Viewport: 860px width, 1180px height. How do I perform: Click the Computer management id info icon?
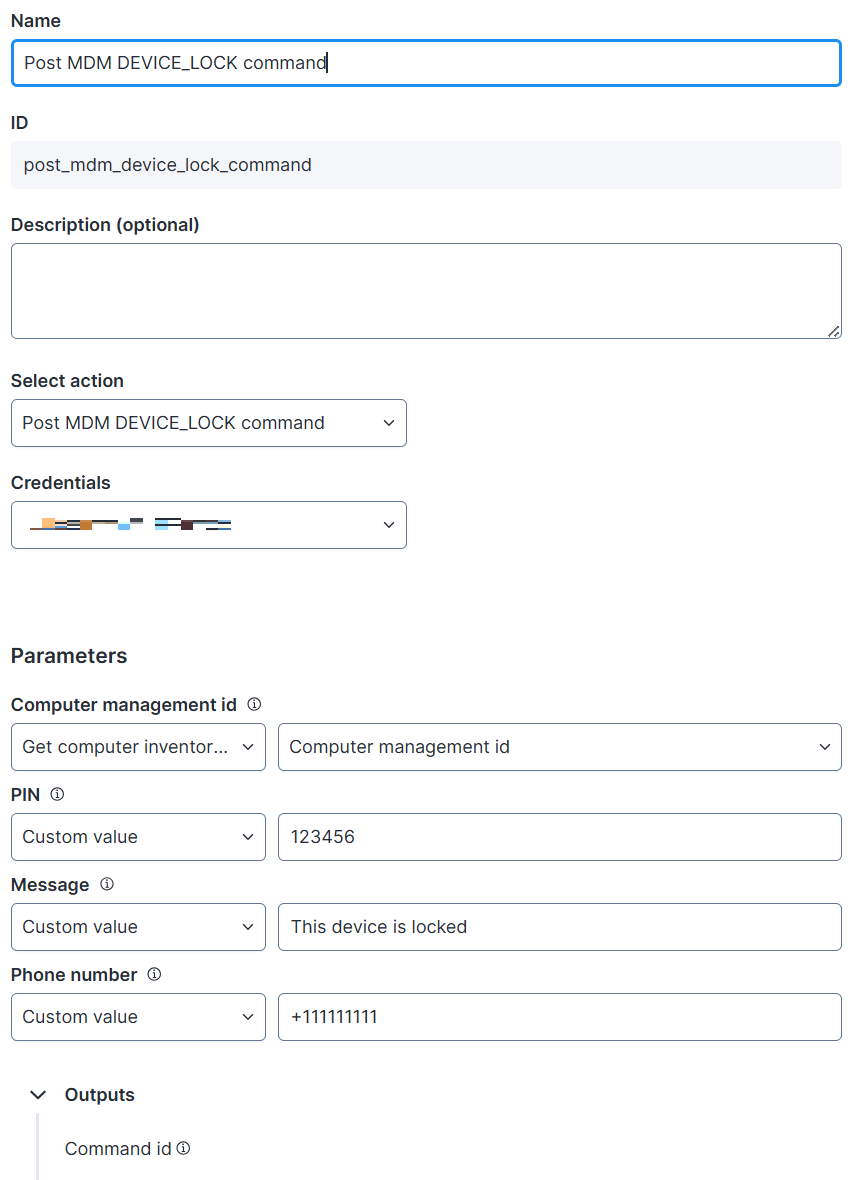(254, 705)
